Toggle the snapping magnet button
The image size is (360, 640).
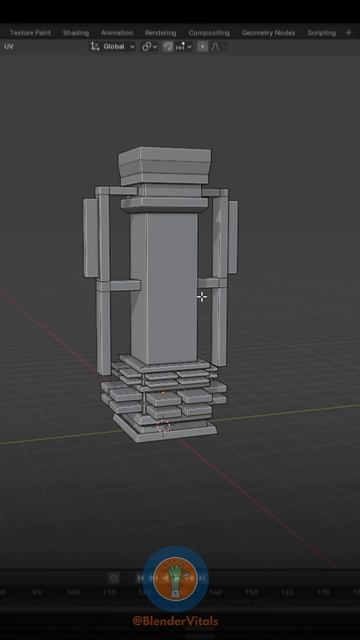point(167,47)
